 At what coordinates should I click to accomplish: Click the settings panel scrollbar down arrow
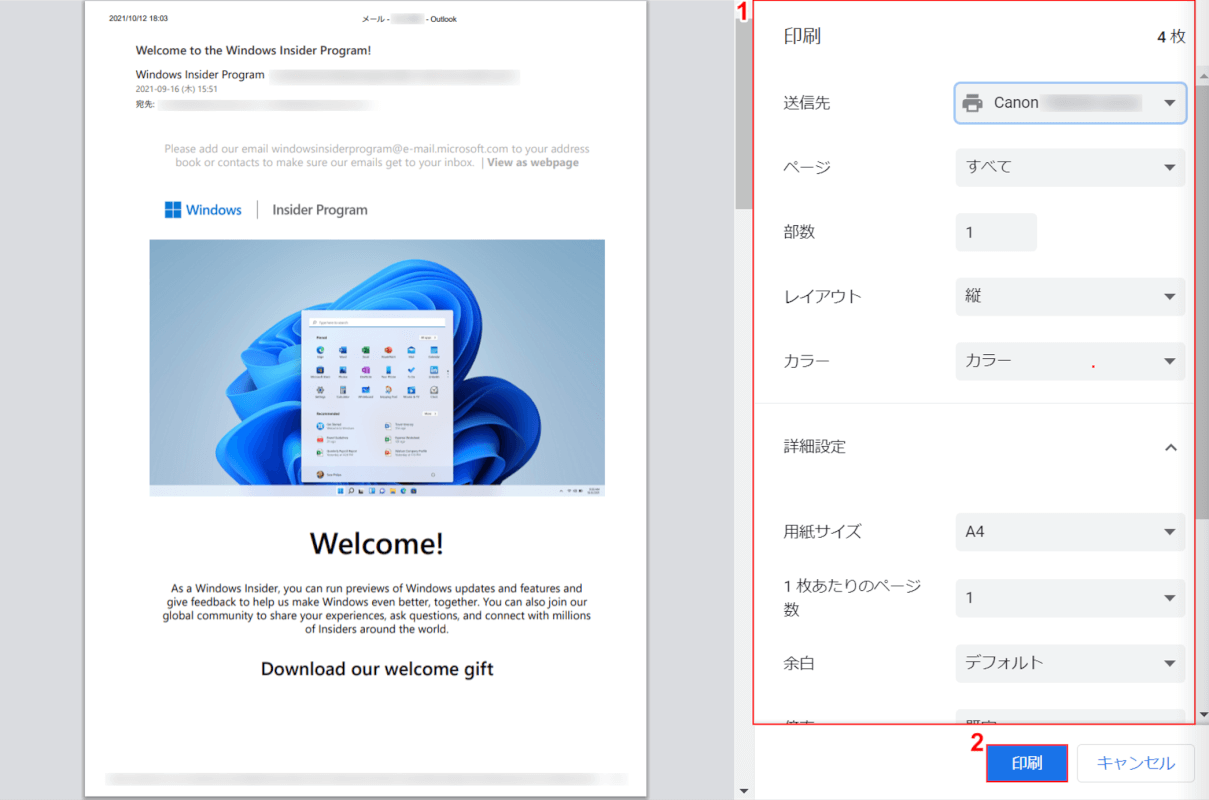tap(1202, 716)
